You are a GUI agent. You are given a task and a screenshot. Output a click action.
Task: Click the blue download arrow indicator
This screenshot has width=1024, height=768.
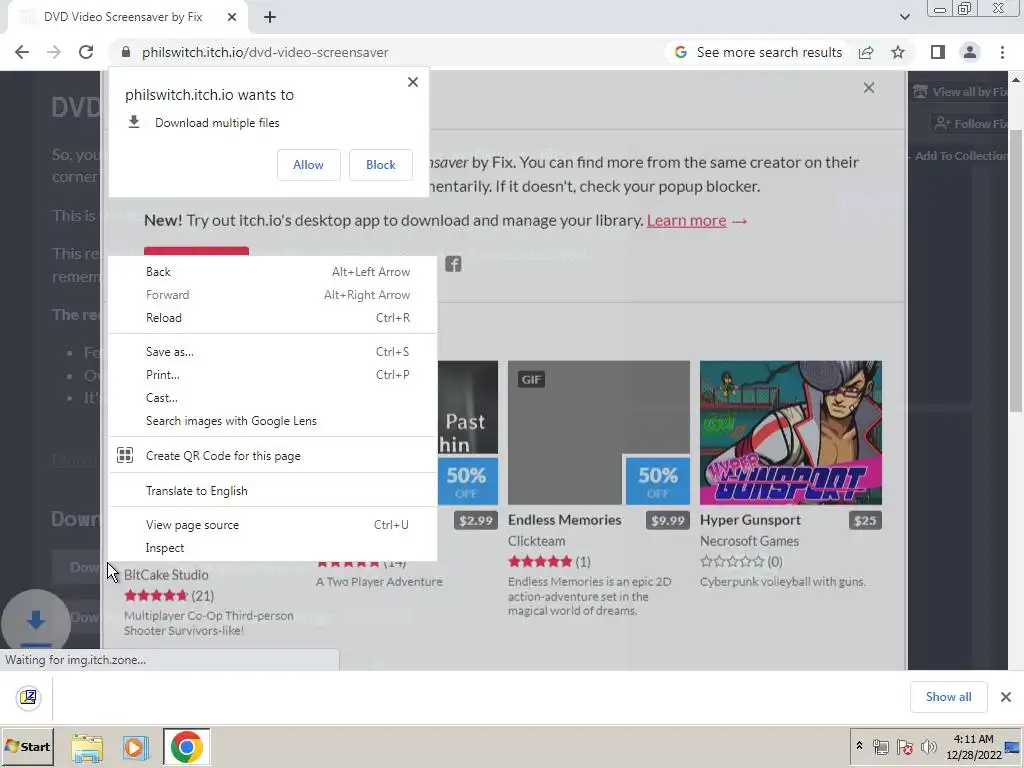pos(36,622)
